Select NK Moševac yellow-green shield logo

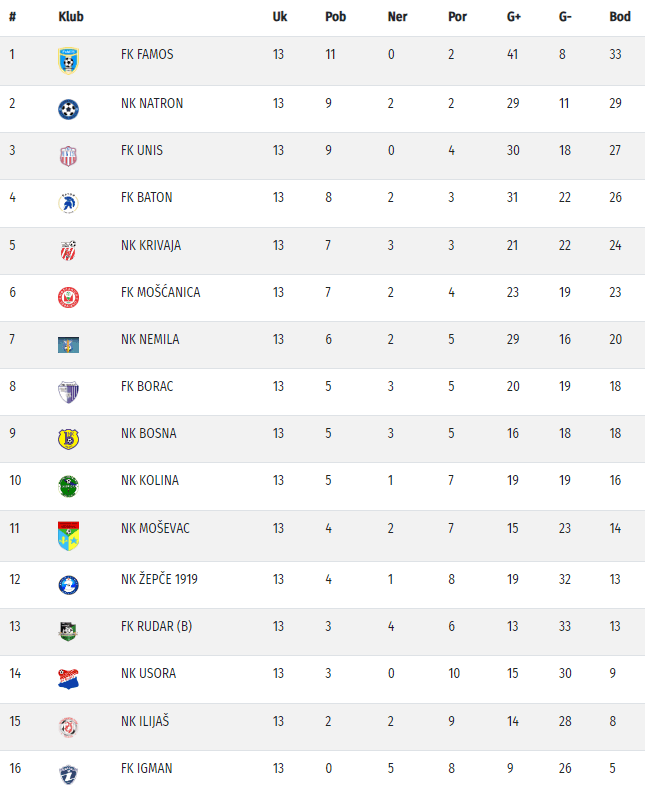click(68, 536)
